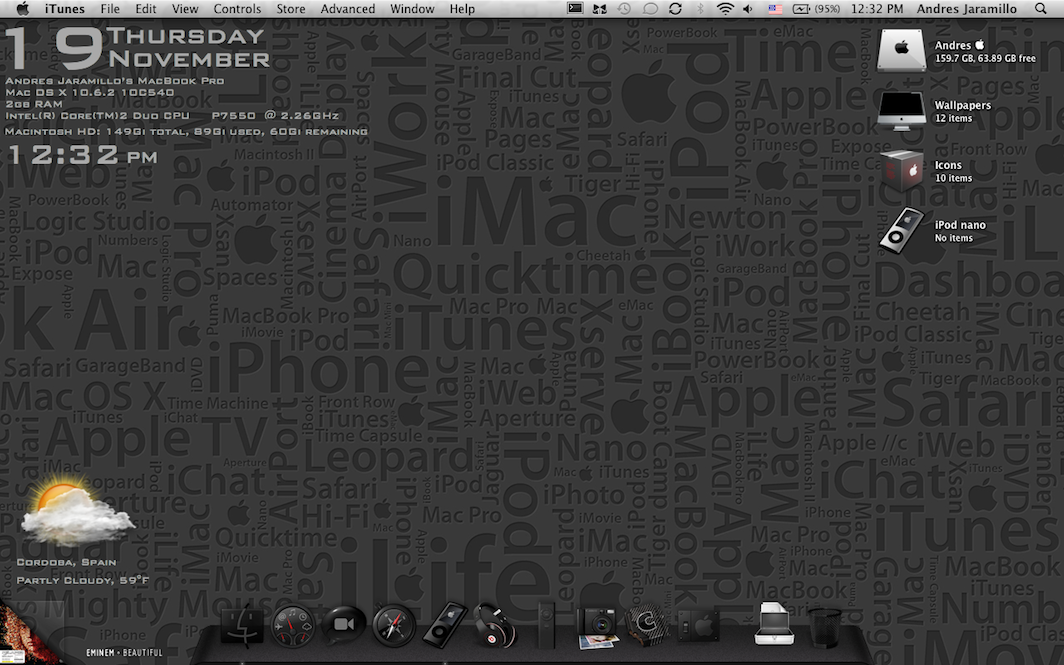The width and height of the screenshot is (1064, 665).
Task: Click the butterfly icon in the menu bar
Action: pyautogui.click(x=599, y=9)
